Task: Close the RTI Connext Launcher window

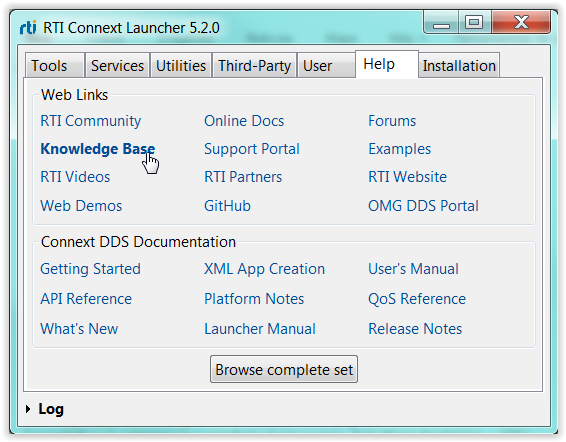Action: point(521,22)
